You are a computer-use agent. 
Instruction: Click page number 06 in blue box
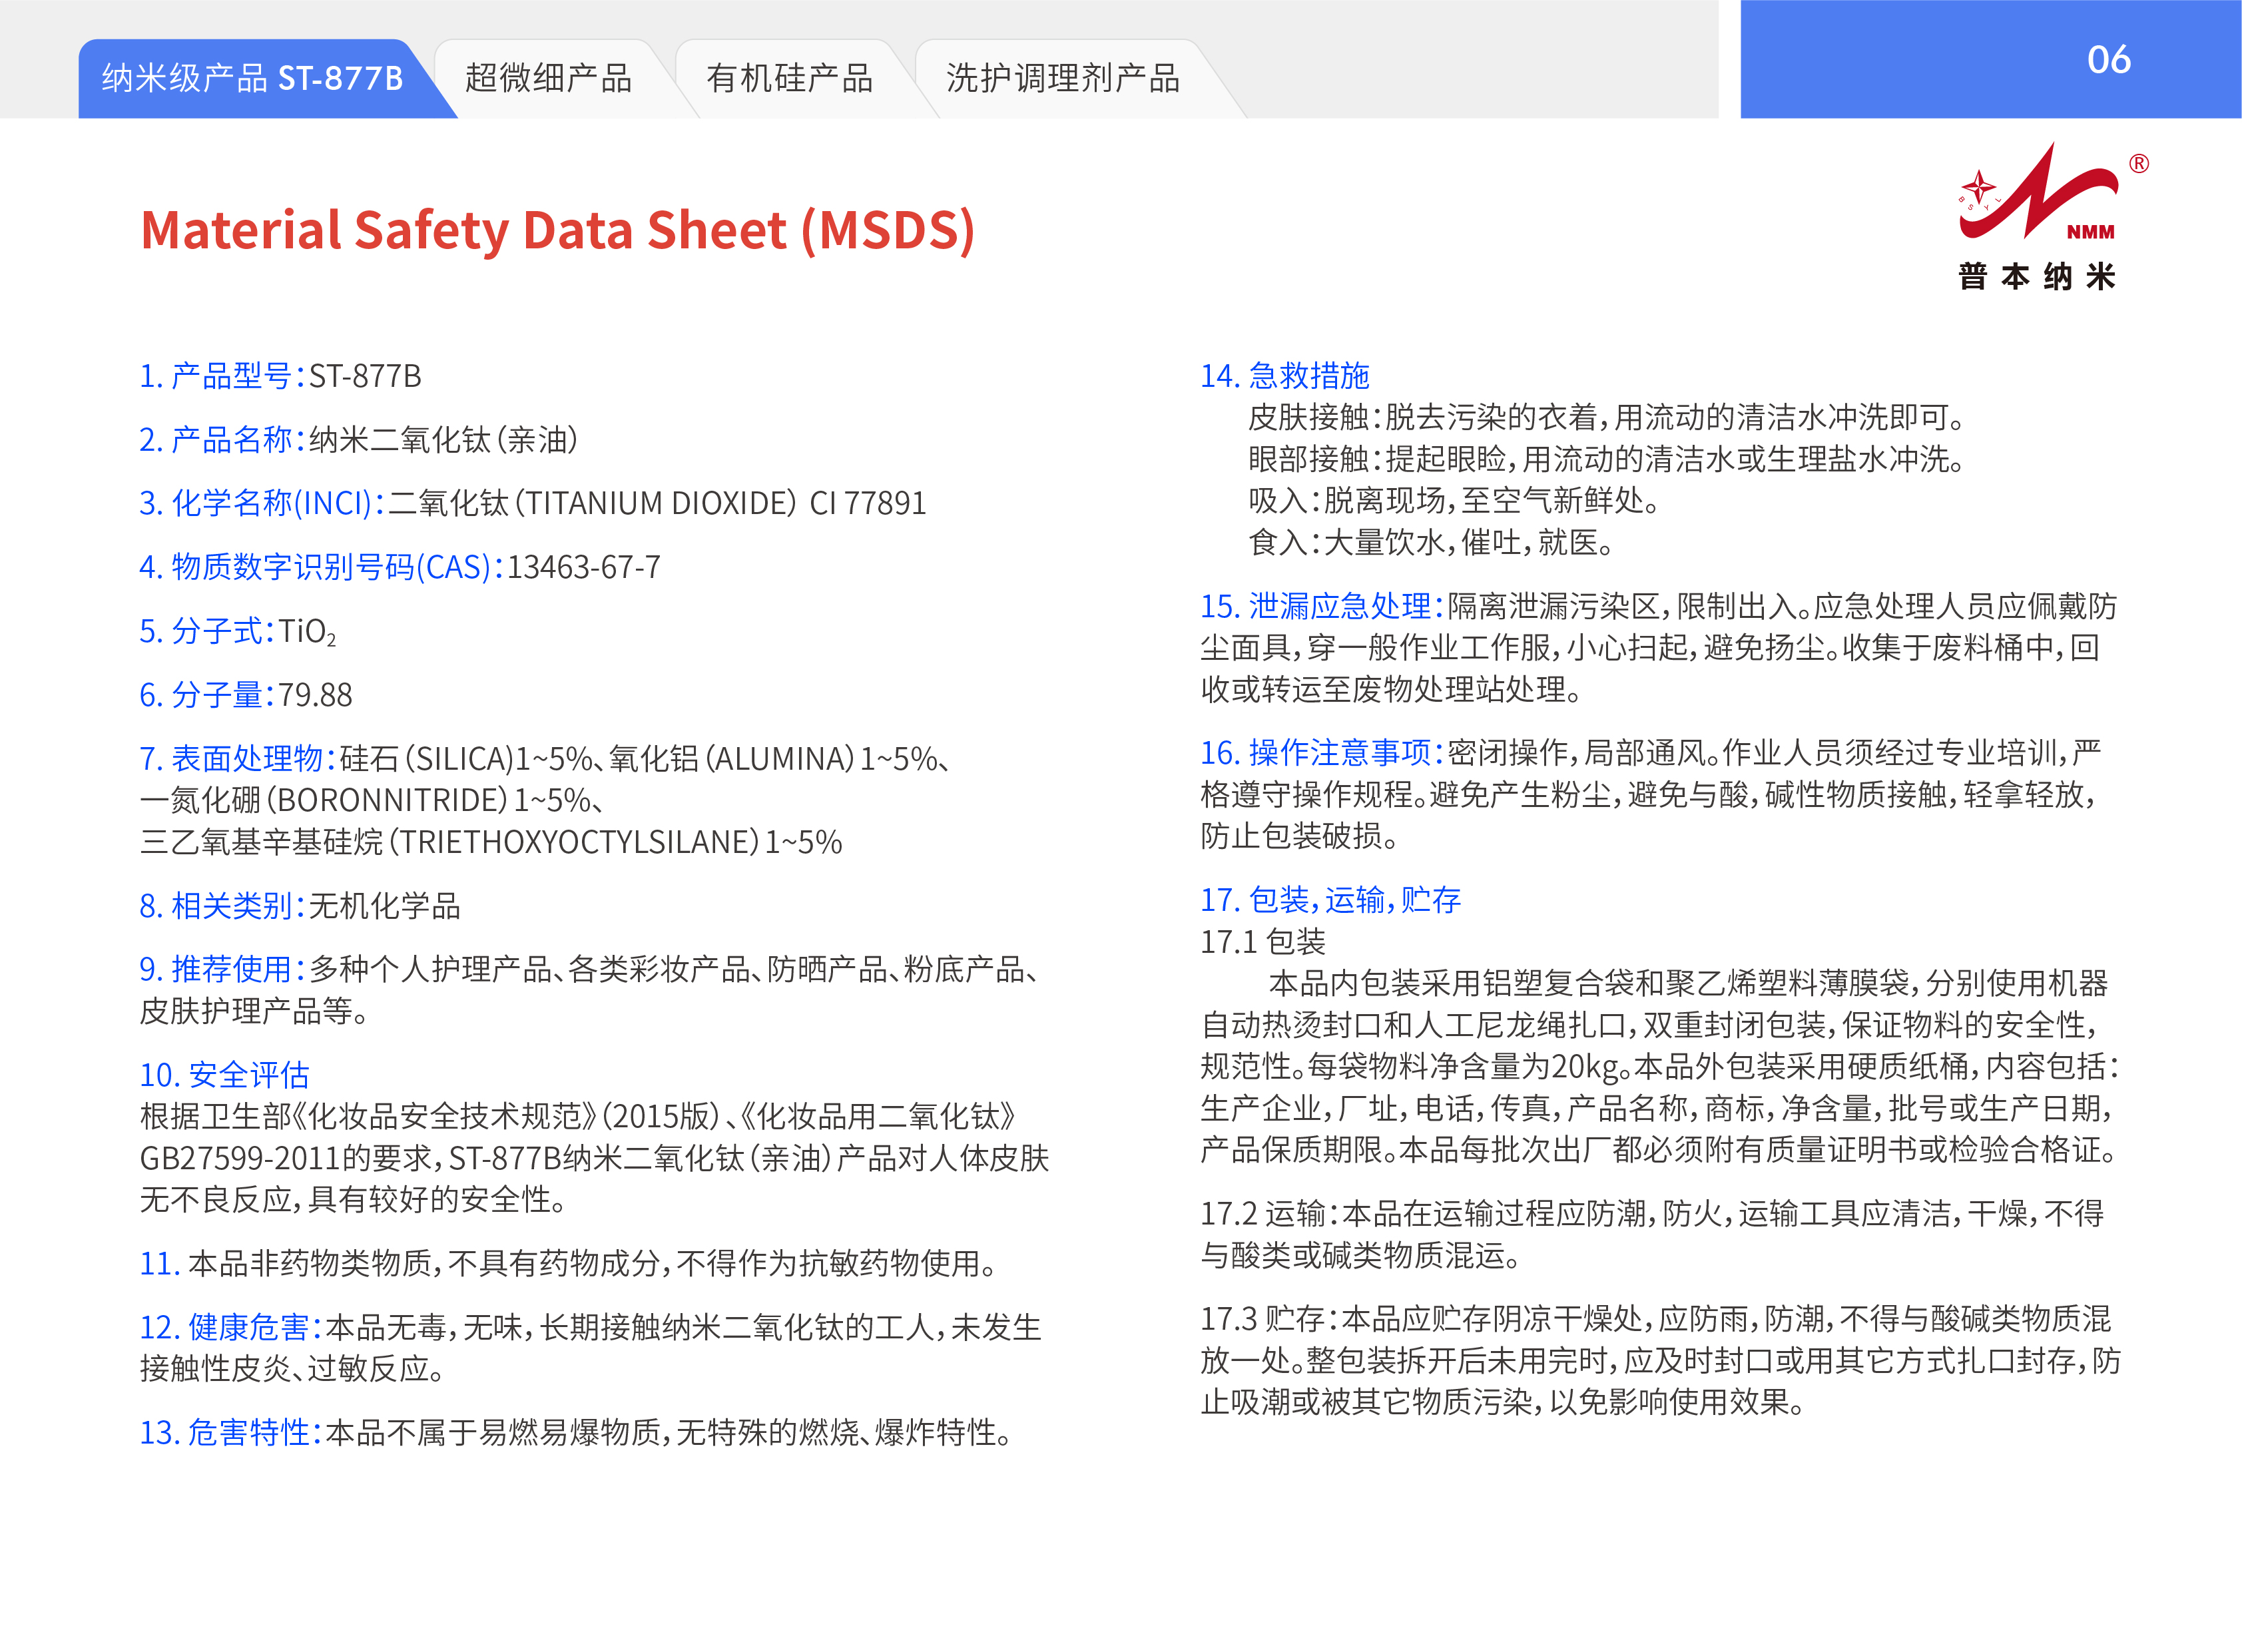tap(2108, 60)
